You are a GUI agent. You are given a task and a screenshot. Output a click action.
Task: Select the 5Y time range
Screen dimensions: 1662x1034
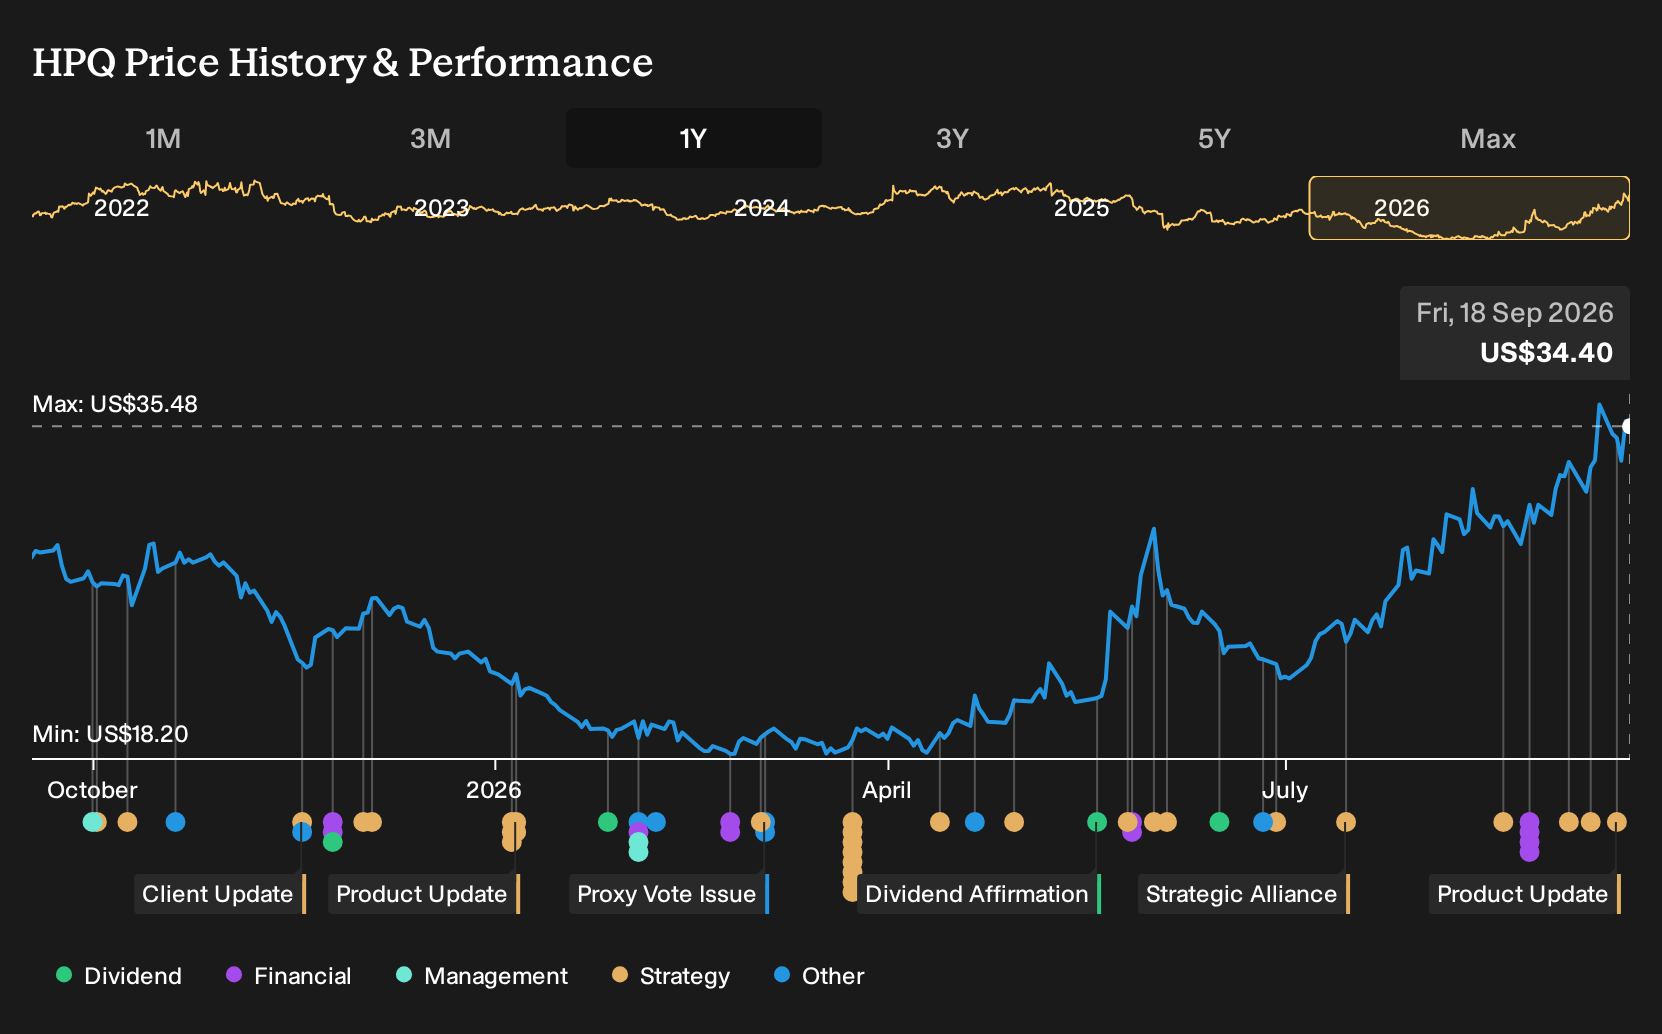point(1214,138)
